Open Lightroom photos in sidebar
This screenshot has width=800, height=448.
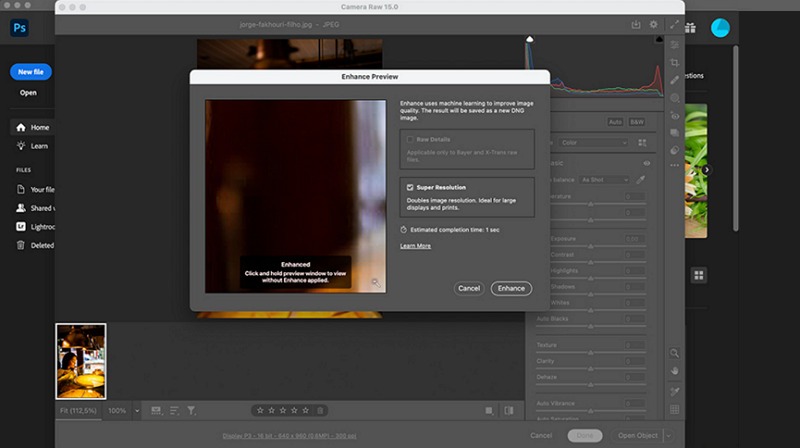coord(35,227)
